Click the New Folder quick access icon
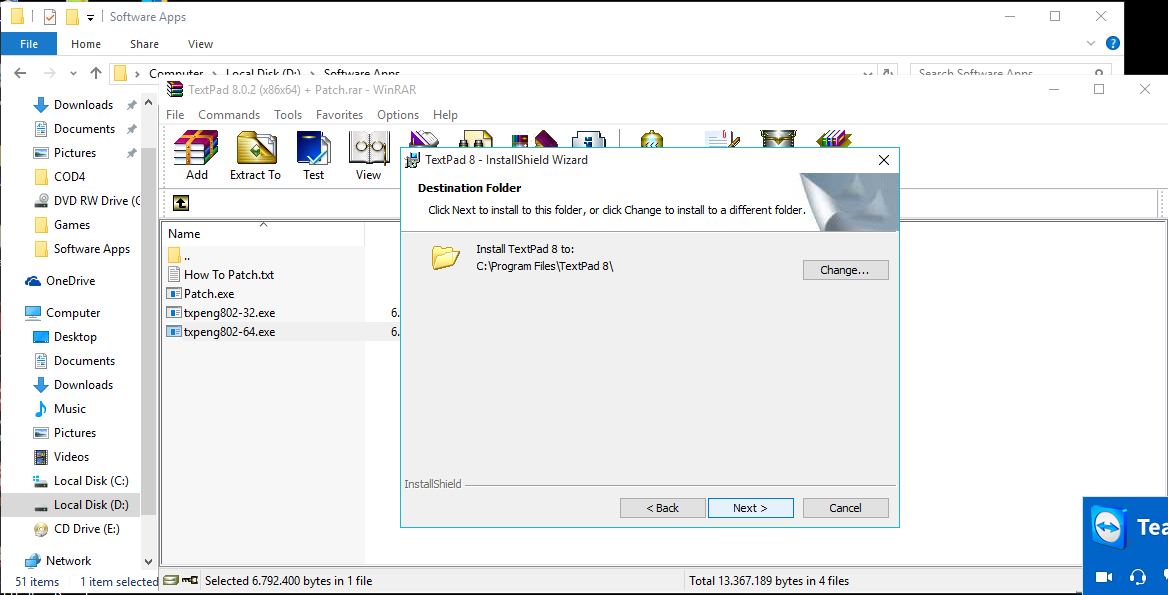This screenshot has width=1168, height=595. [x=72, y=16]
